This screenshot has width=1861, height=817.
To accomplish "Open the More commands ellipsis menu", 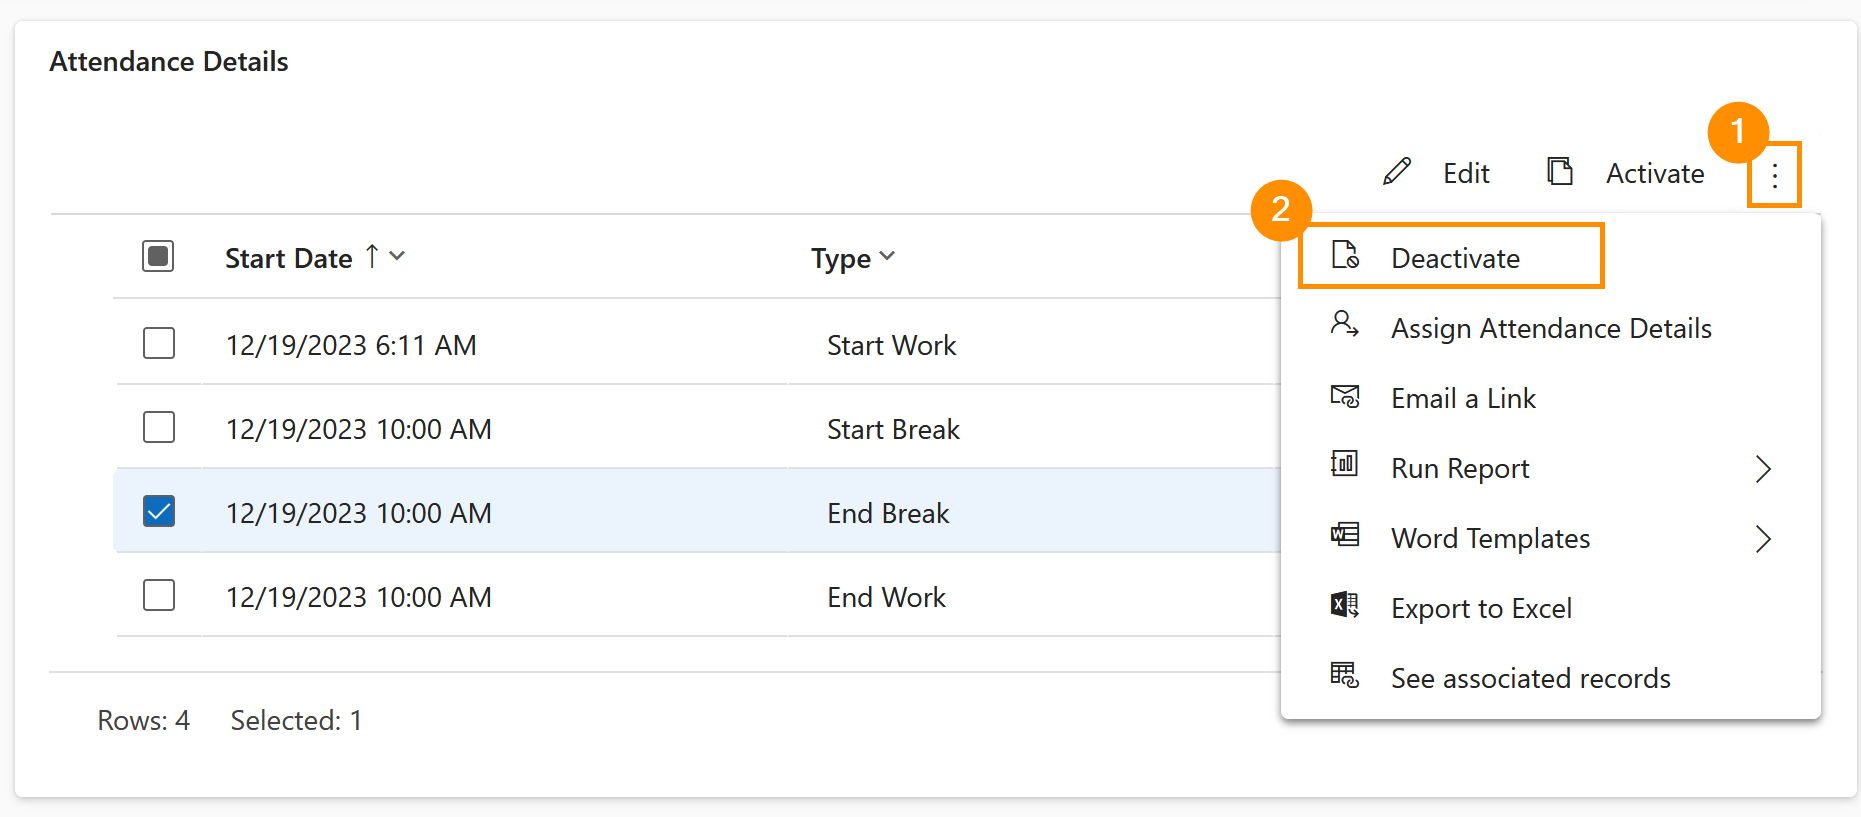I will tap(1775, 174).
